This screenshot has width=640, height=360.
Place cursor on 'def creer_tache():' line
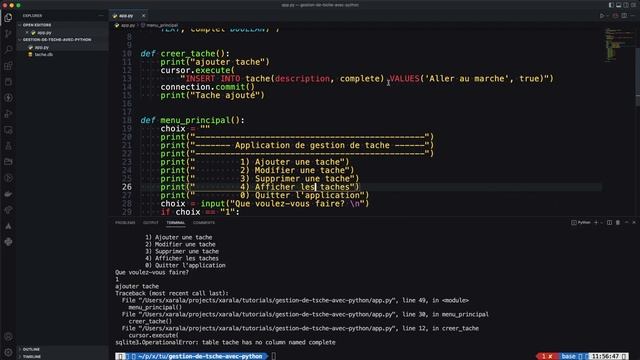coord(185,53)
